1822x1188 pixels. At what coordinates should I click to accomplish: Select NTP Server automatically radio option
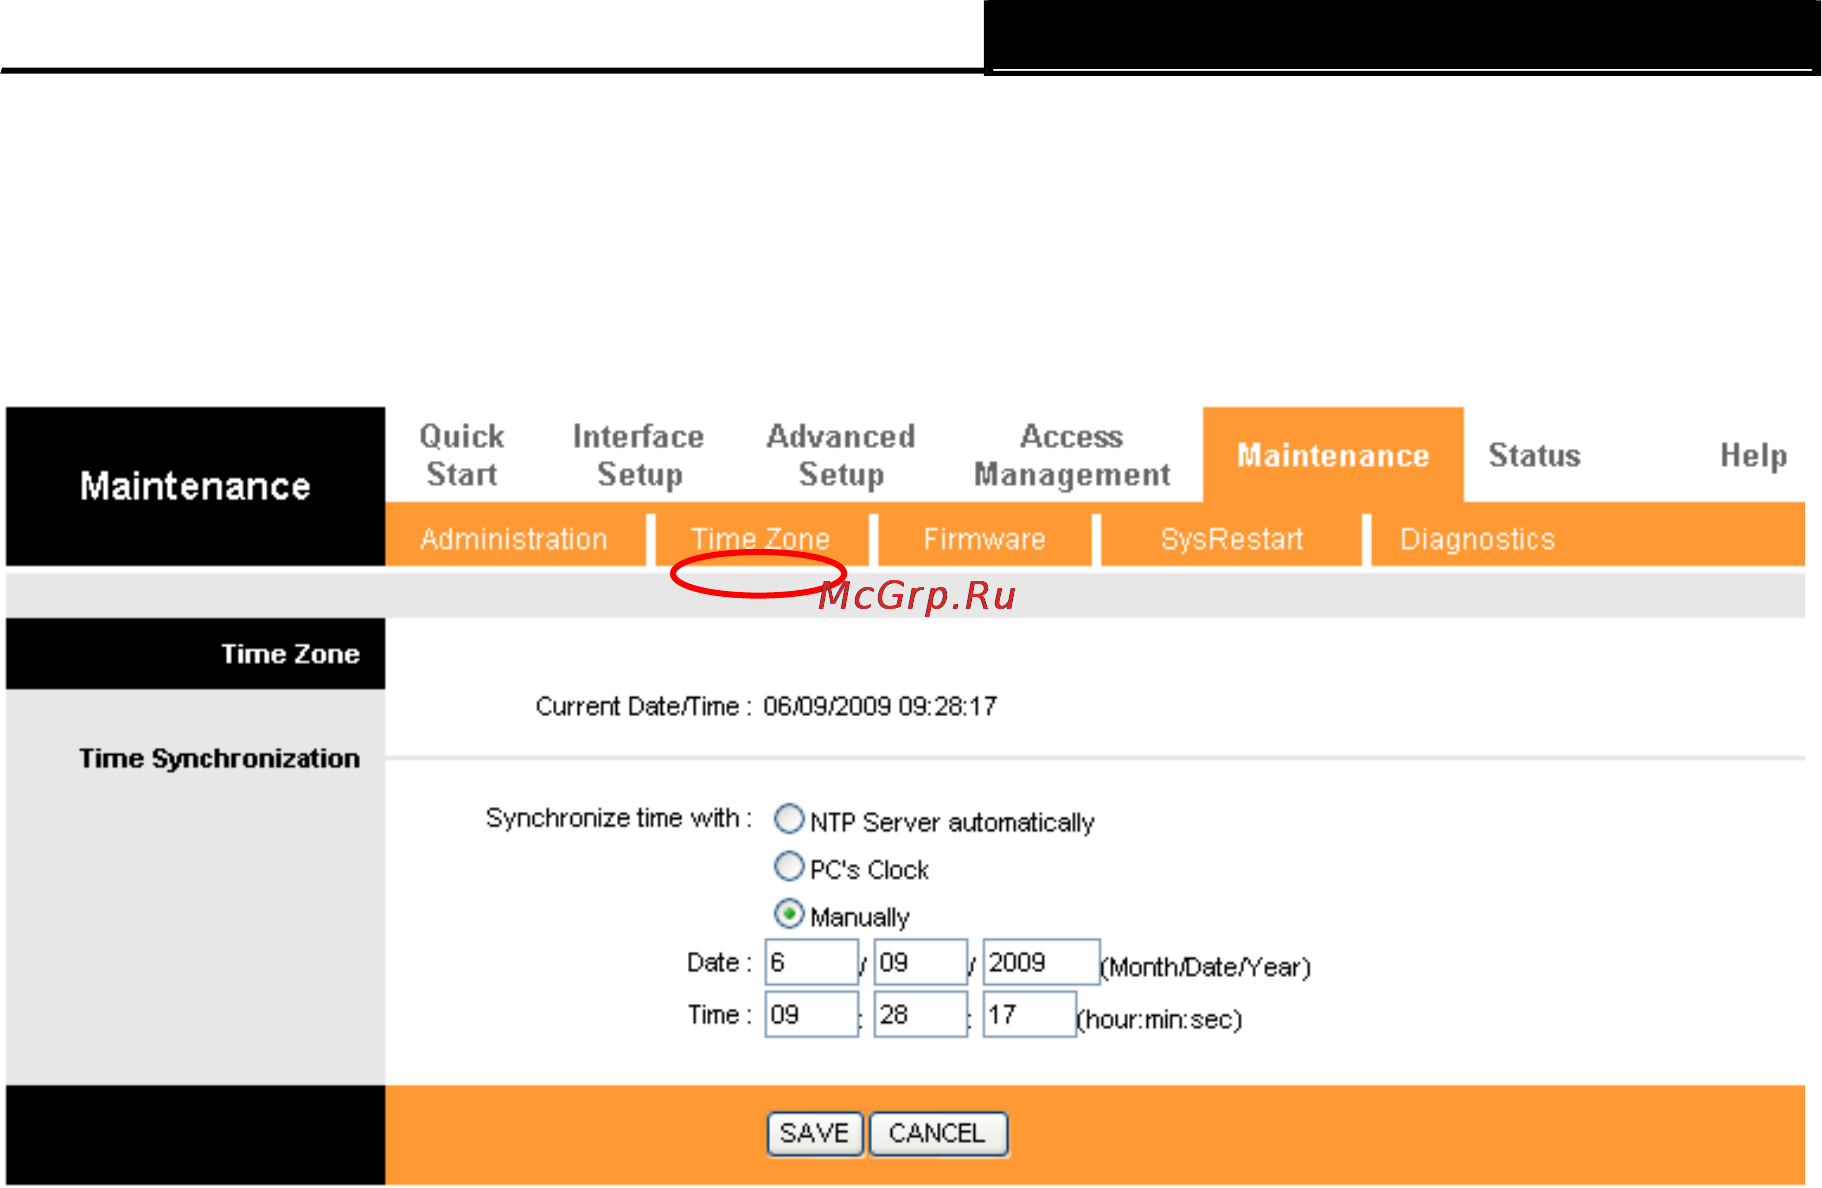tap(789, 819)
